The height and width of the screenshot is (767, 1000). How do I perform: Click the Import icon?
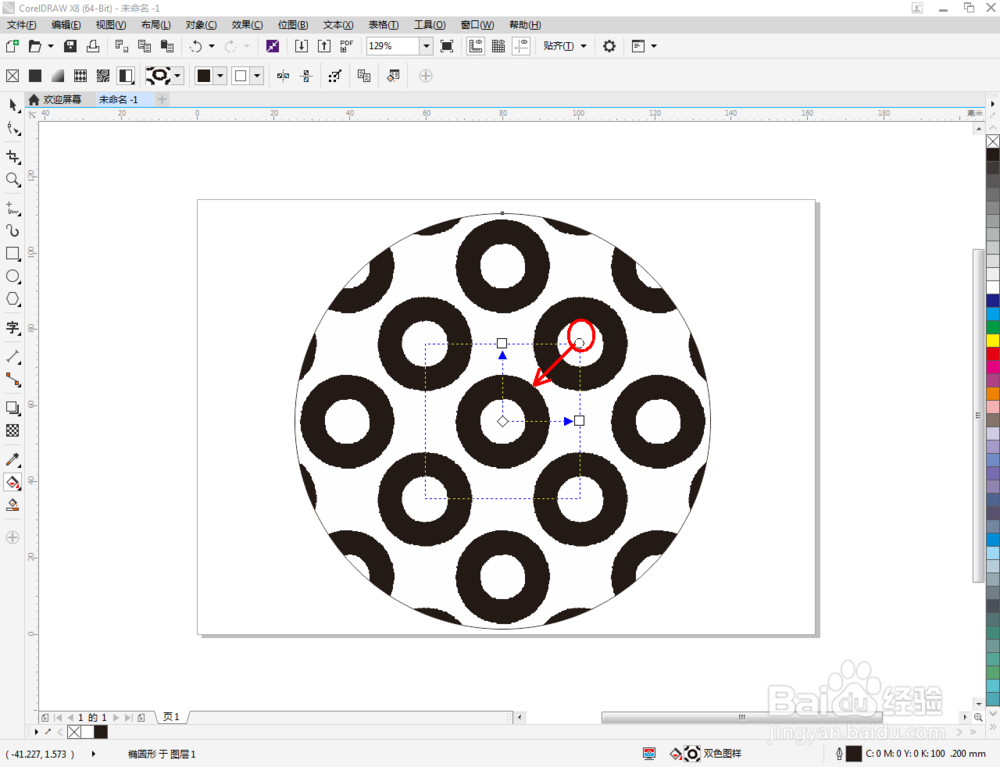point(301,46)
